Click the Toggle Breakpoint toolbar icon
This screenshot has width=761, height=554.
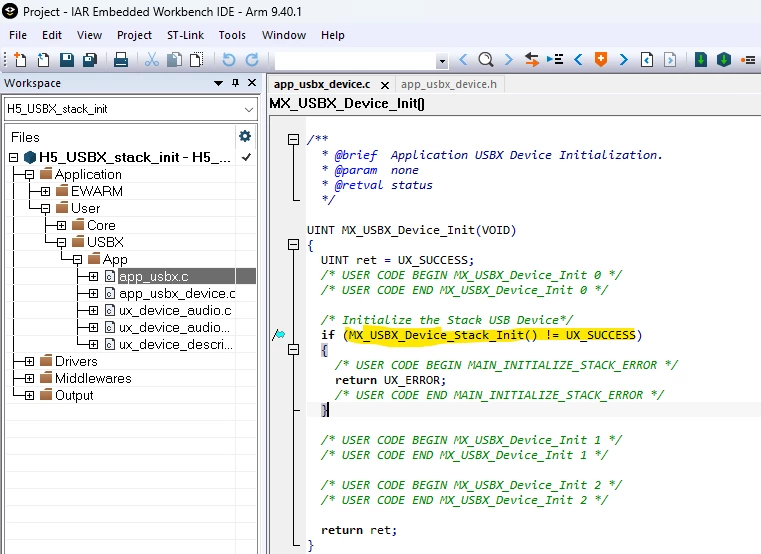[748, 59]
